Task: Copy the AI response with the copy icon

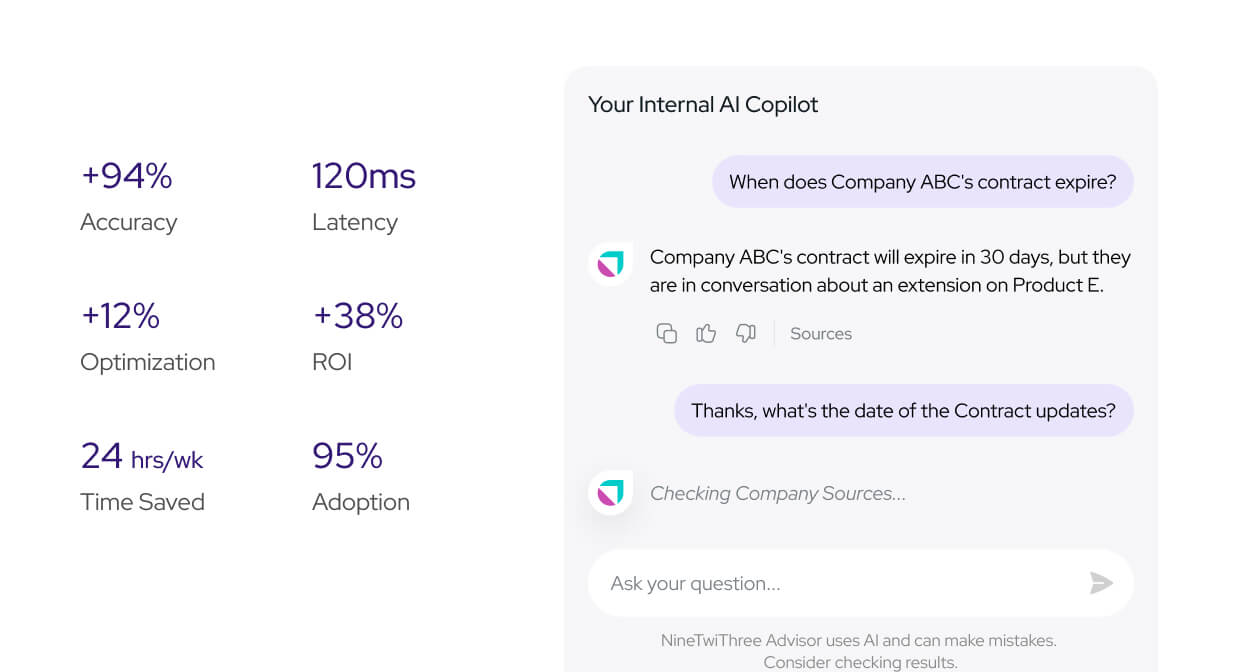Action: (666, 334)
